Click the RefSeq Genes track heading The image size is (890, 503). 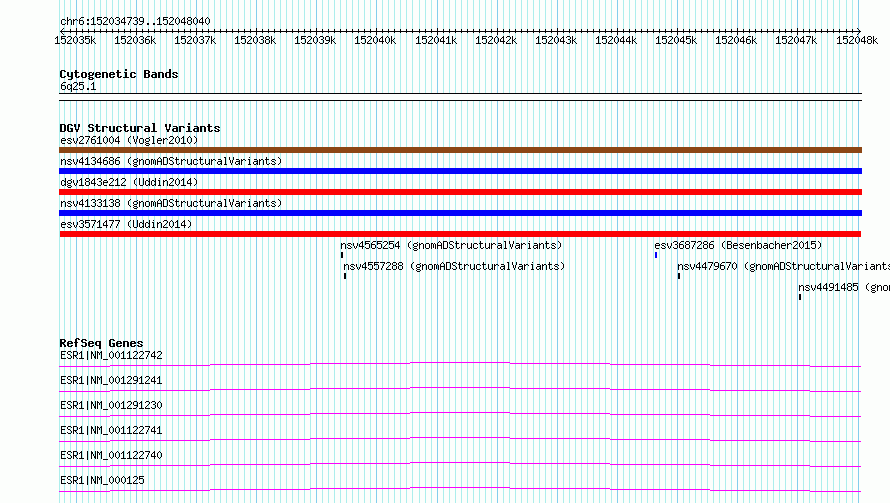101,343
